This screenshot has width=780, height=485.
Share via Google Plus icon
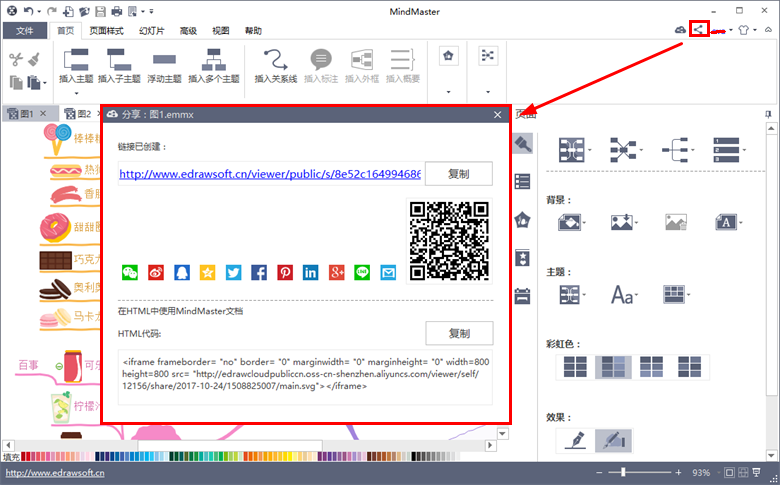click(336, 273)
